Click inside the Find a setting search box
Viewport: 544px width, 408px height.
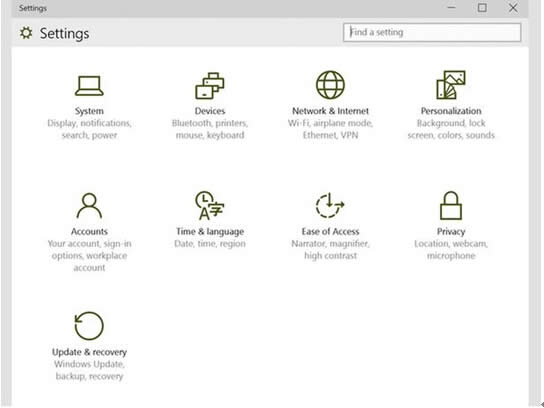coord(432,32)
